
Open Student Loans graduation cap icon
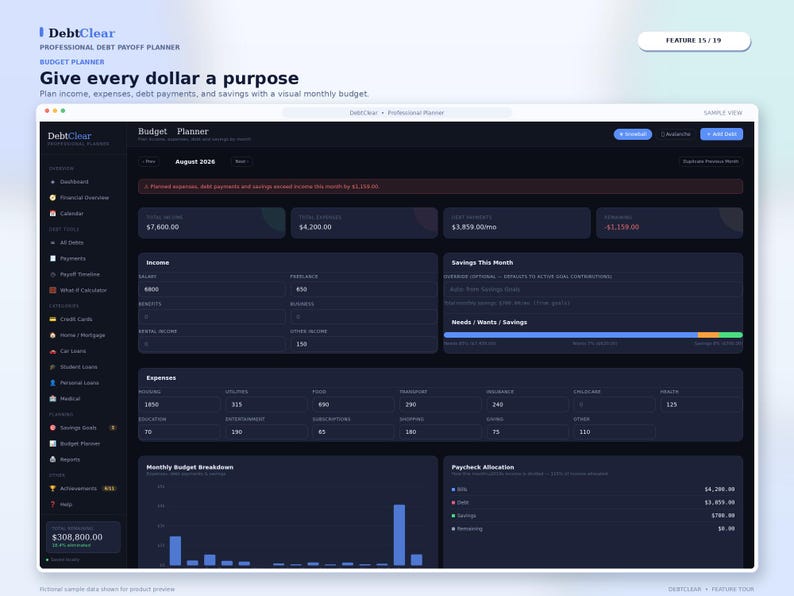[x=53, y=367]
